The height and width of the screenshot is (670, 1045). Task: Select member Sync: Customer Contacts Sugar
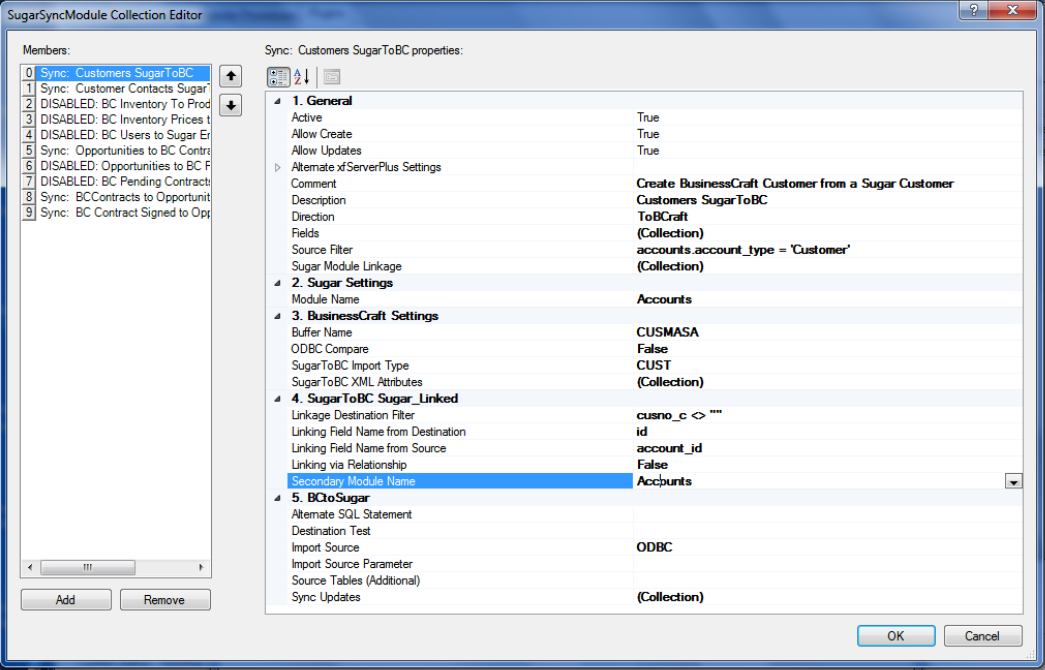coord(116,89)
